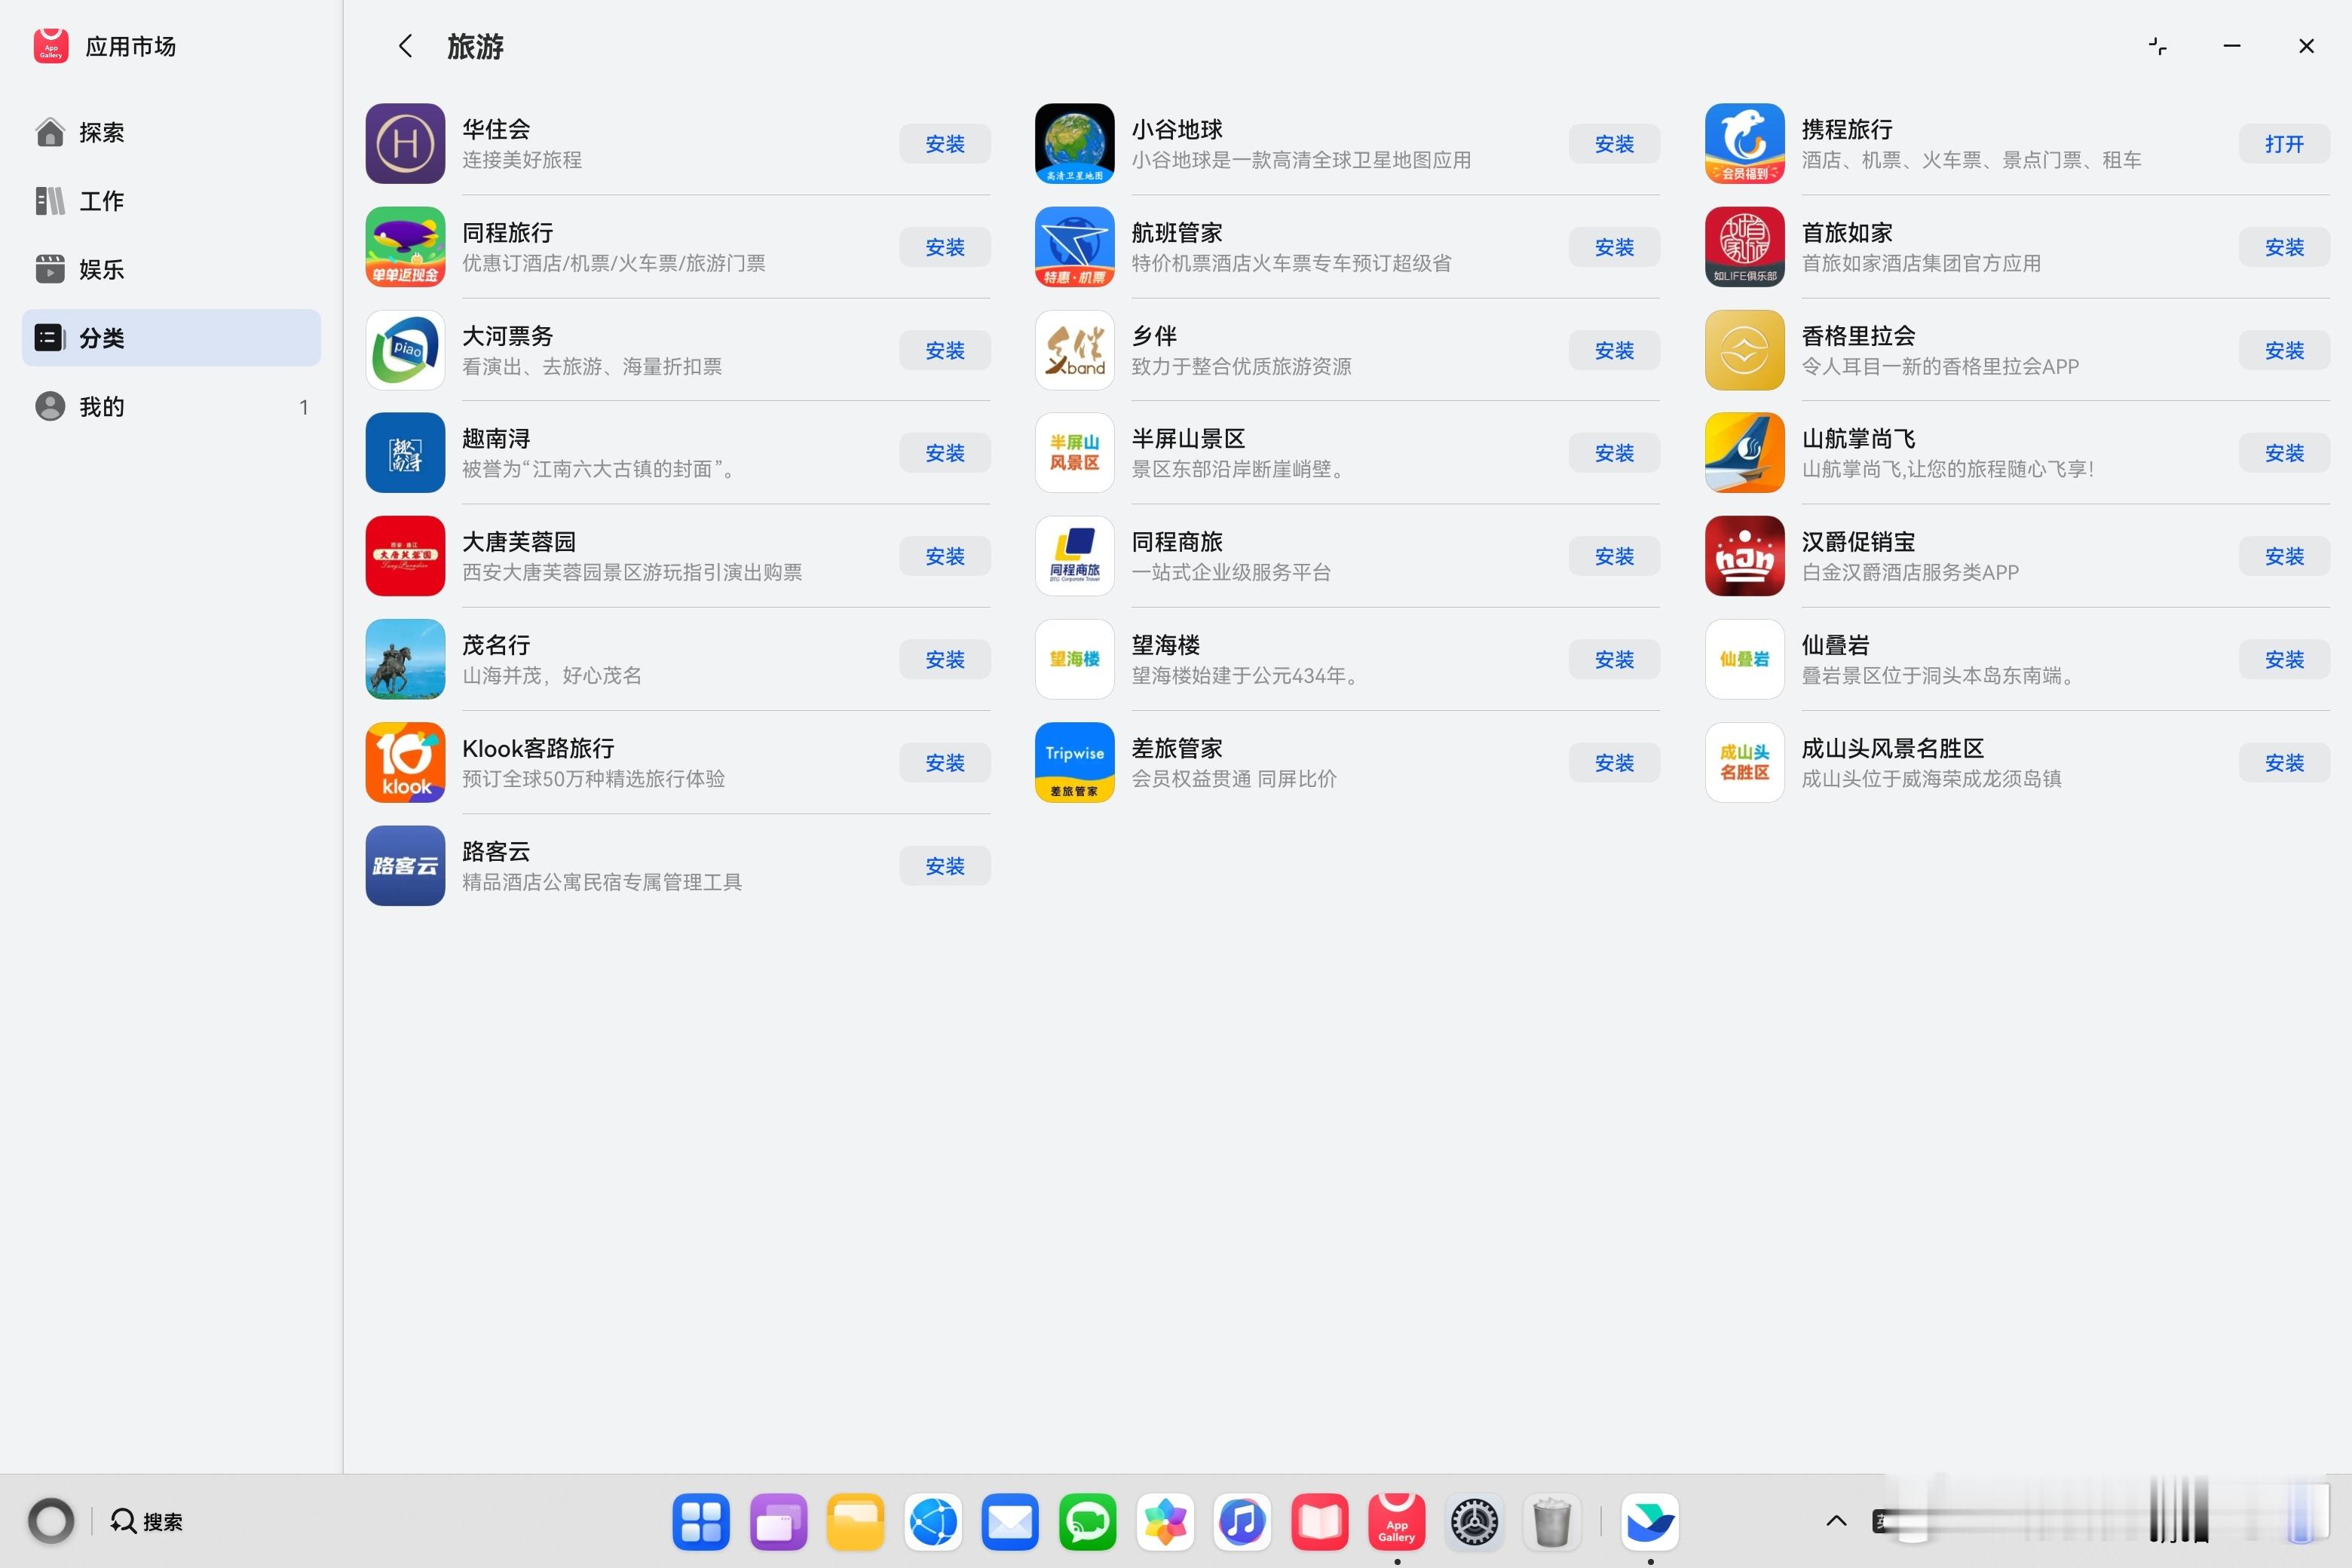Screen dimensions: 2352x1568
Task: Open the 大唐芙蓉园 app icon
Action: pos(405,556)
